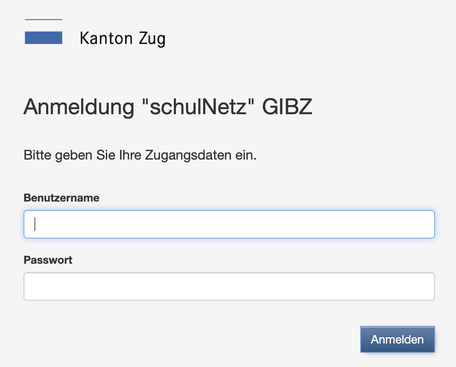This screenshot has height=367, width=456.
Task: Submit login with the Anmelden button
Action: [x=397, y=339]
